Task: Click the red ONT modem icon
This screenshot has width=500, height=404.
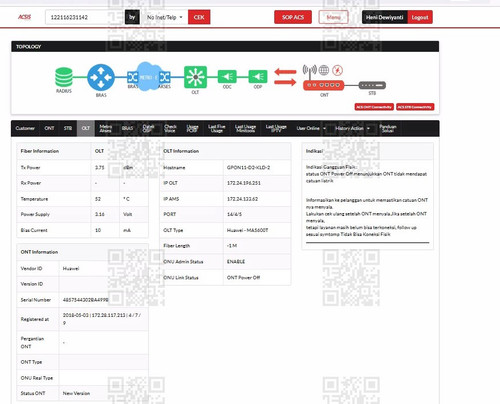Action: (x=323, y=85)
